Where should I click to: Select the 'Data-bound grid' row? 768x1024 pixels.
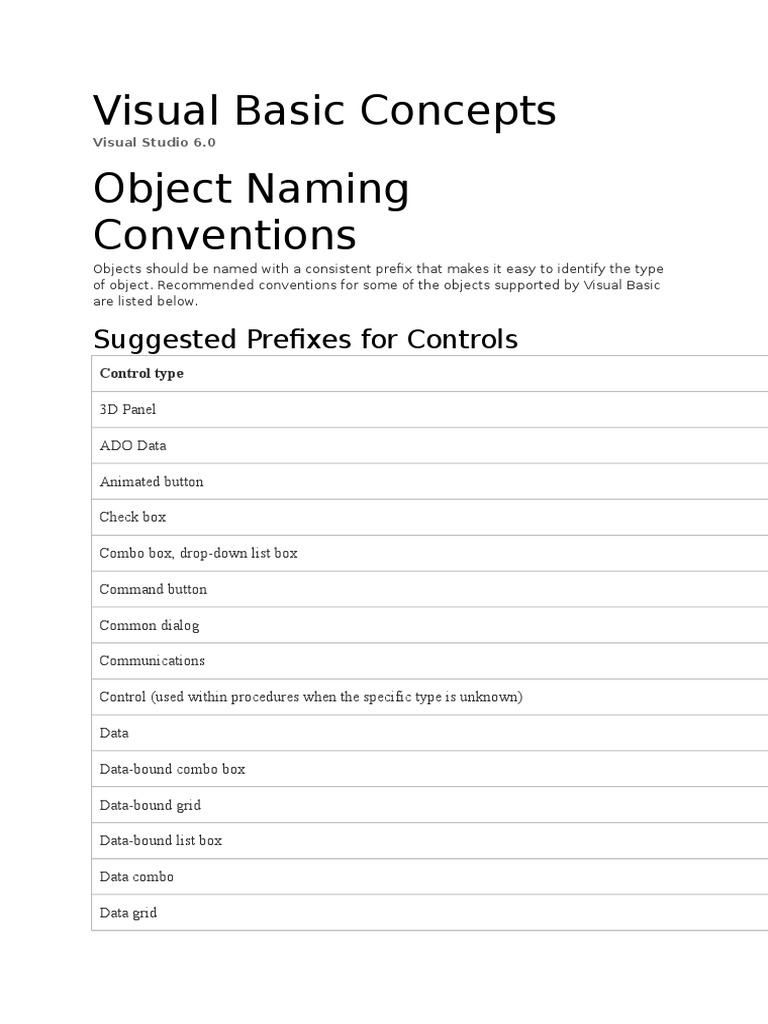(x=150, y=805)
